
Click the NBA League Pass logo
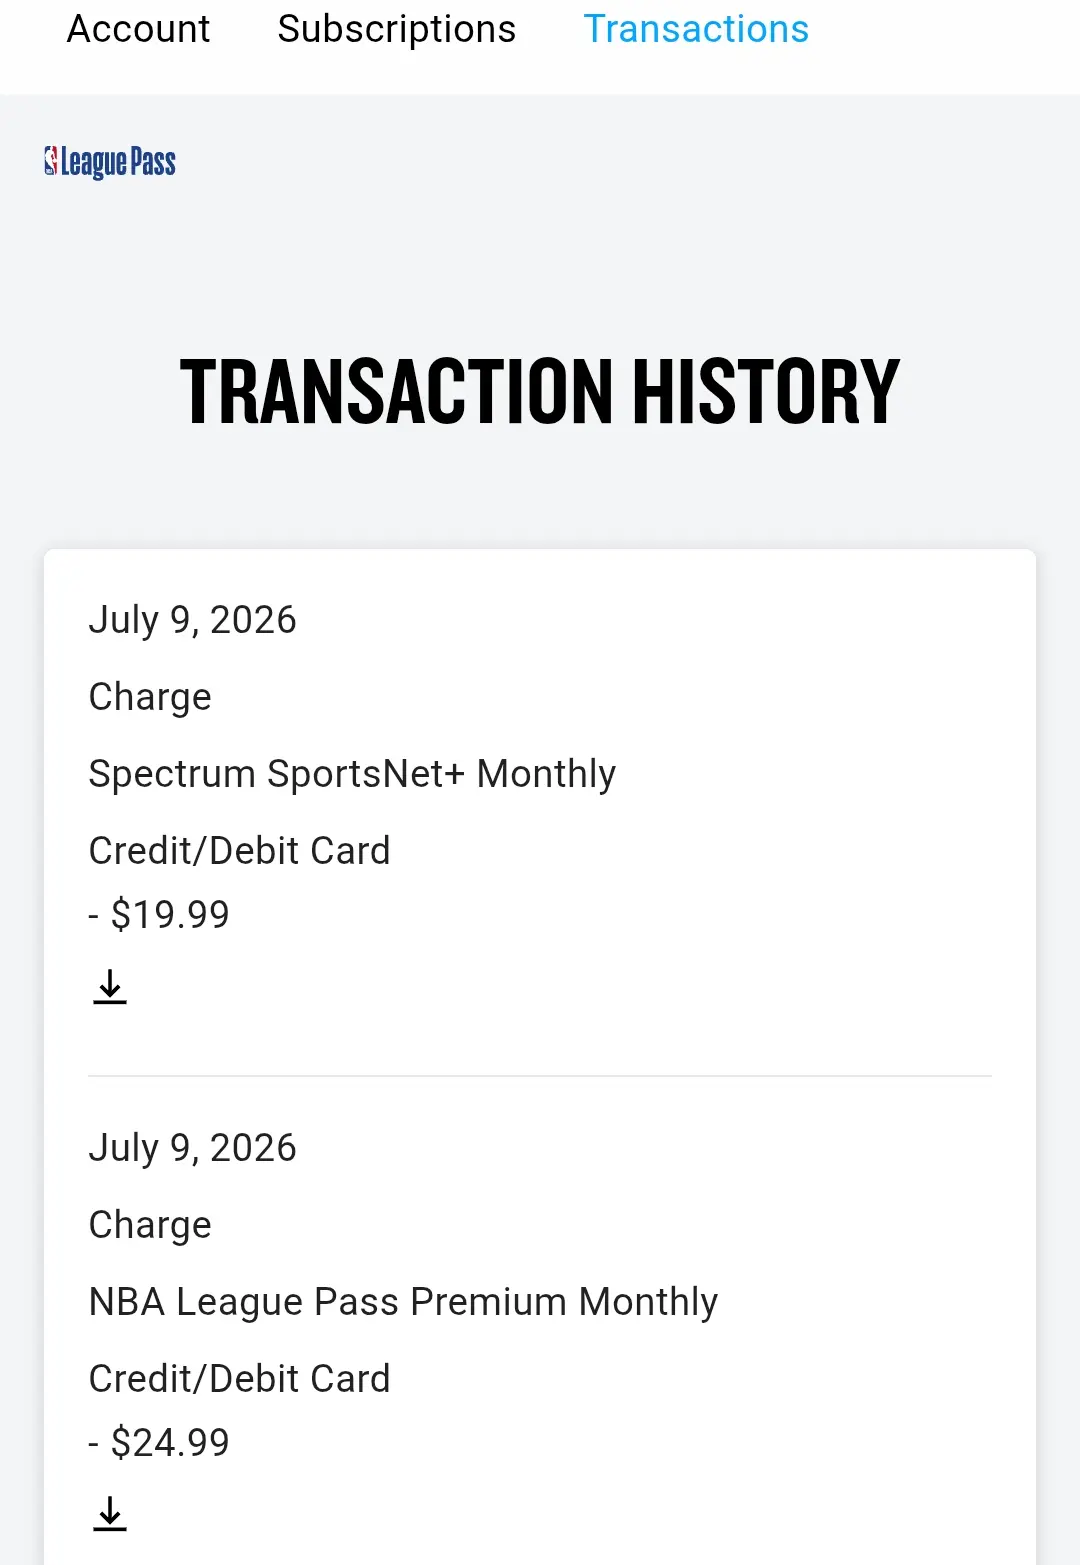110,162
